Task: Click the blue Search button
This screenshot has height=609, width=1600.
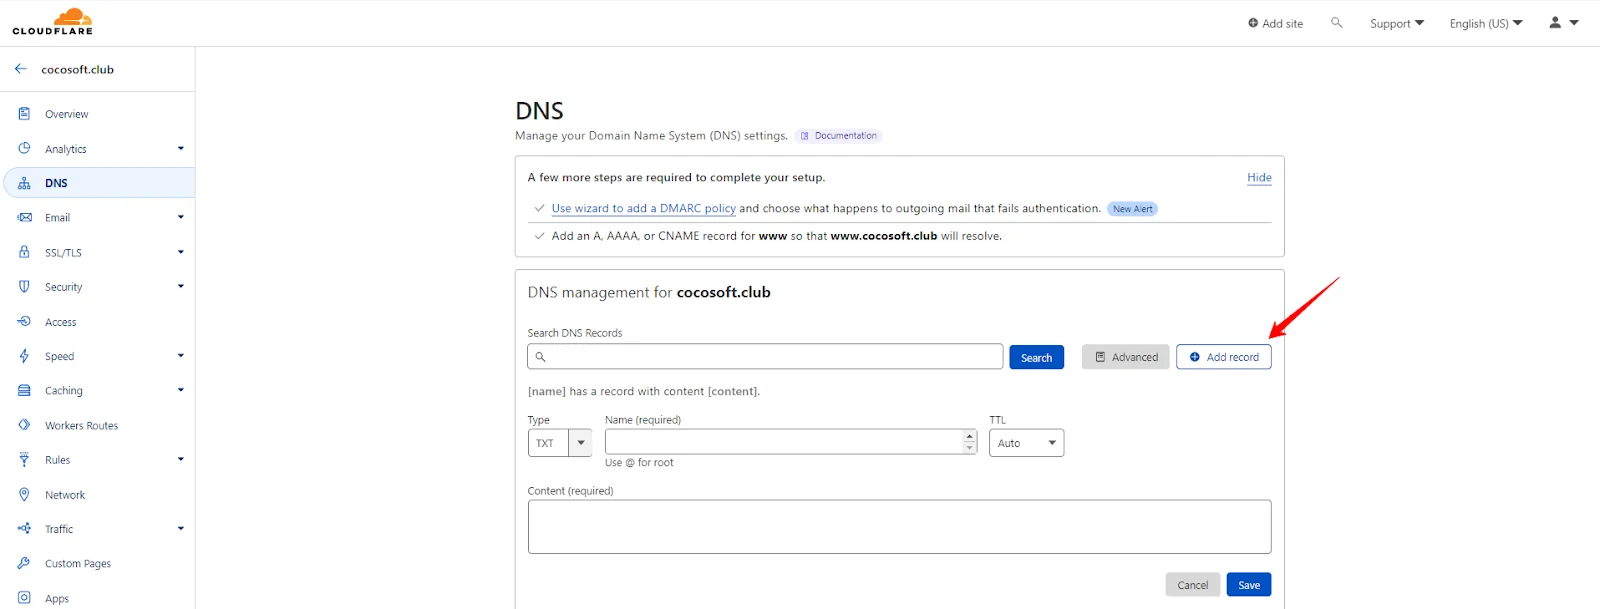Action: coord(1036,357)
